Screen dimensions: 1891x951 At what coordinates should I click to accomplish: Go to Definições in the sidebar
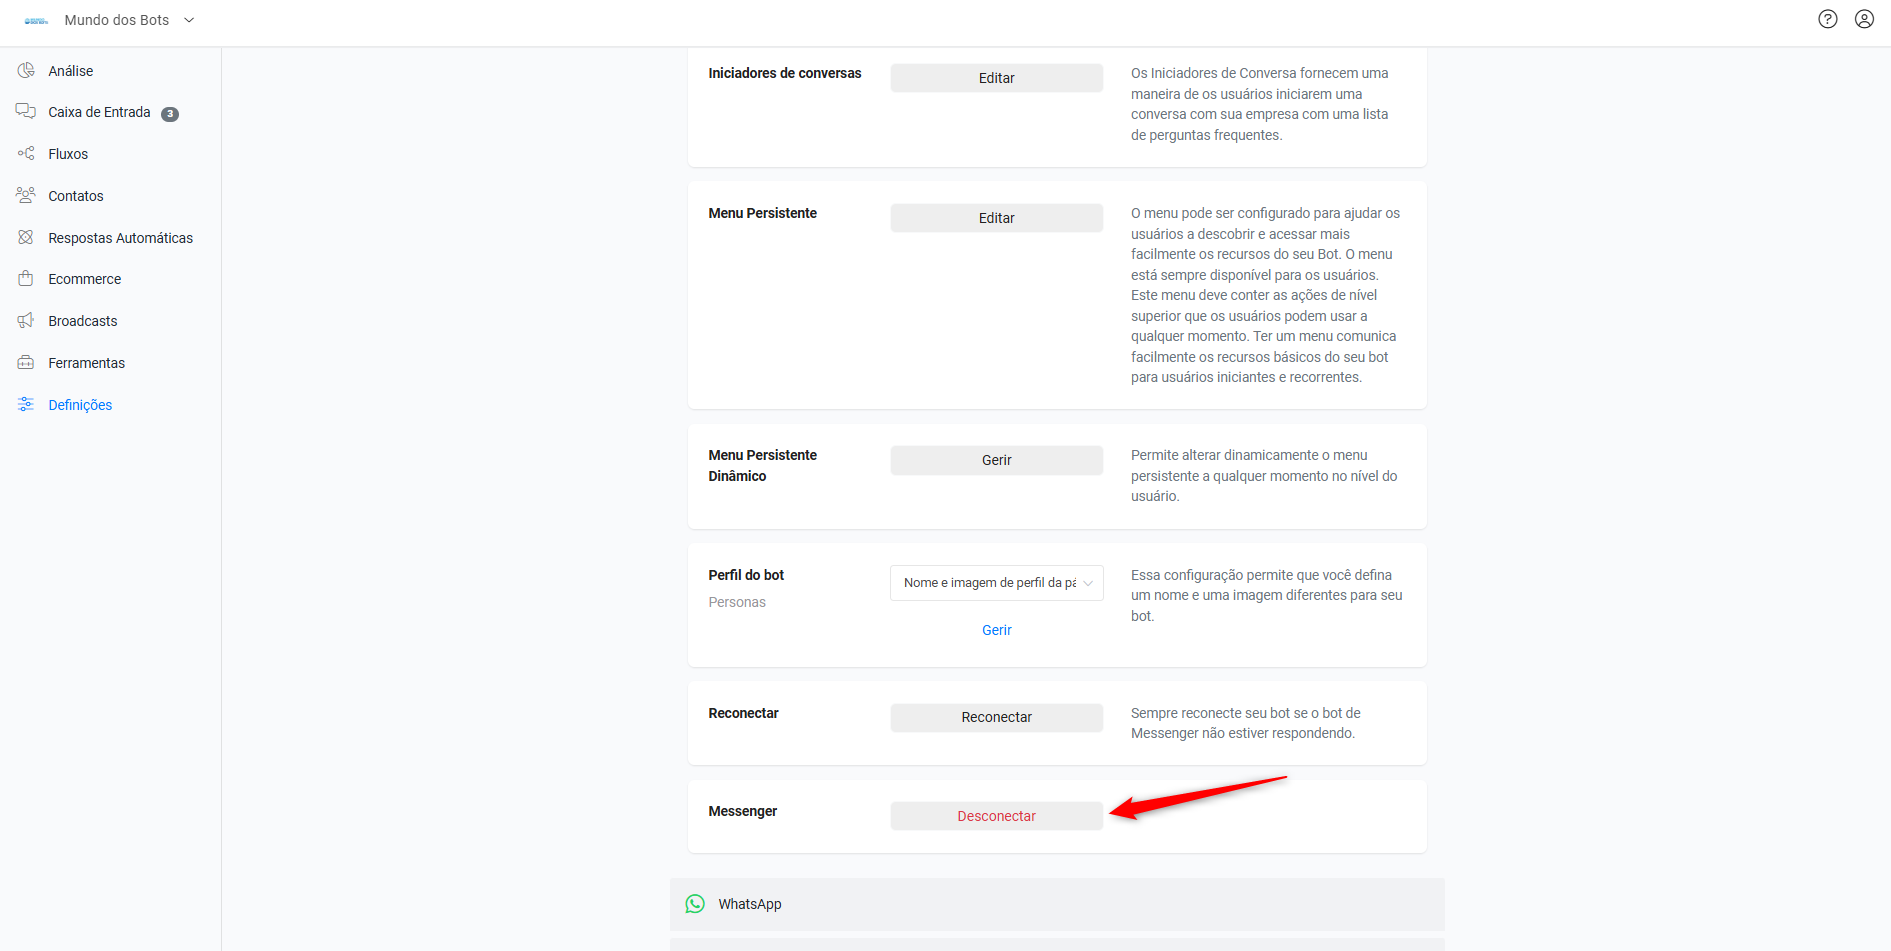(80, 405)
